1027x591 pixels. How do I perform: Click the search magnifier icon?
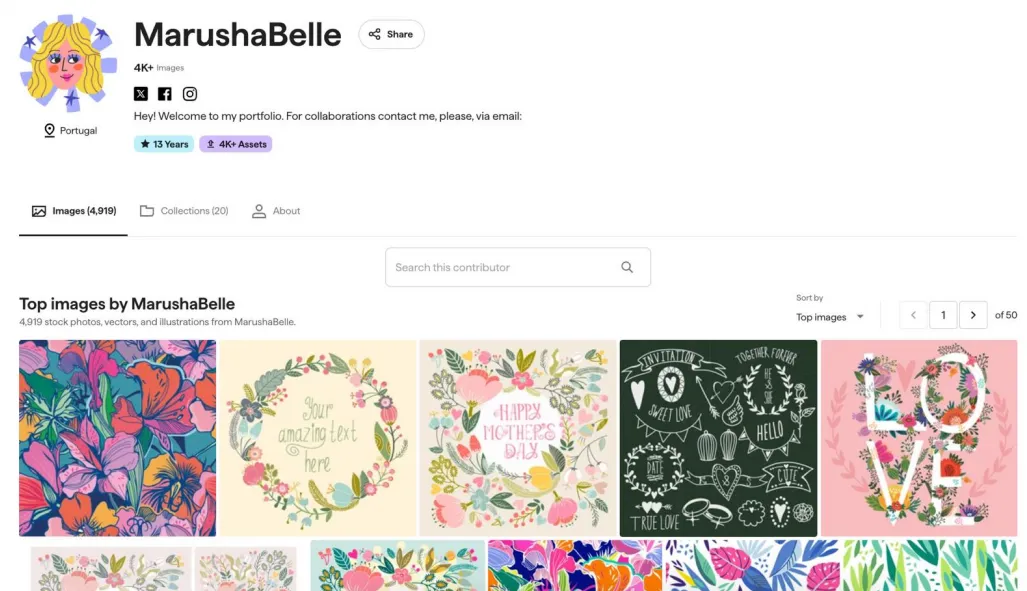[627, 267]
